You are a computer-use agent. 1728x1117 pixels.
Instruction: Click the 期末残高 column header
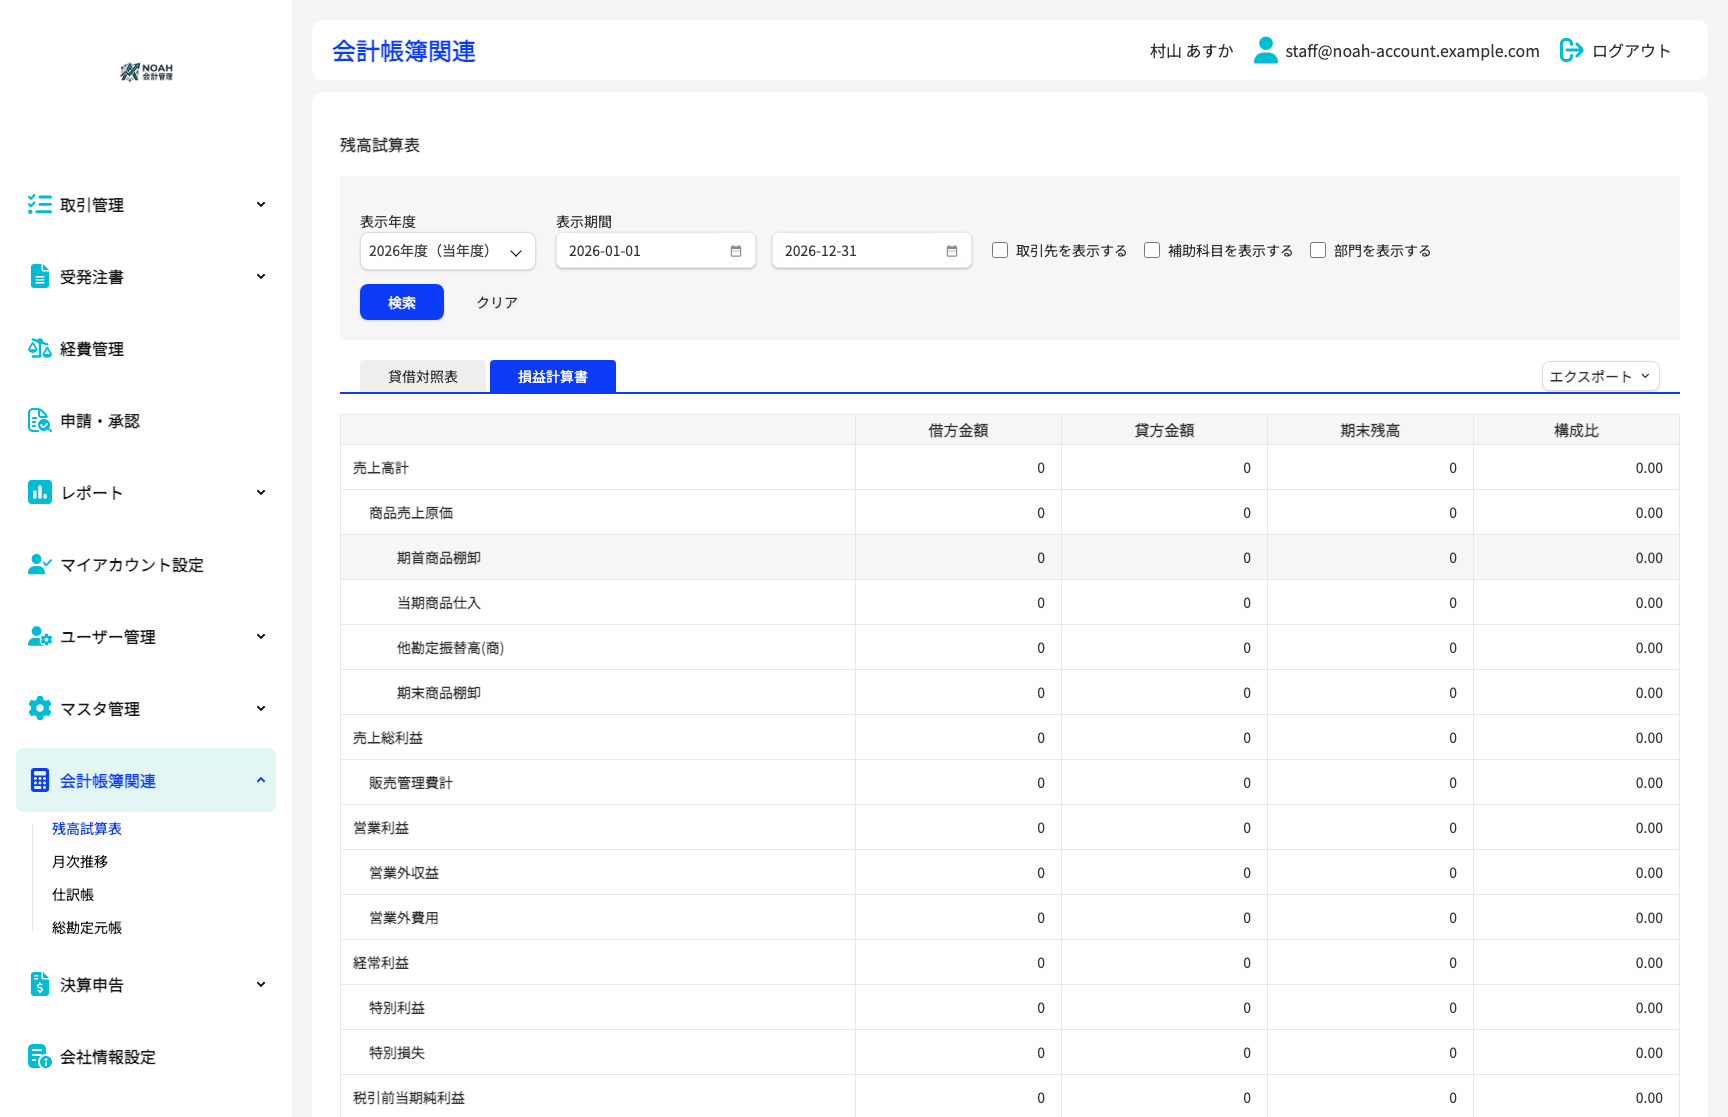coord(1370,431)
